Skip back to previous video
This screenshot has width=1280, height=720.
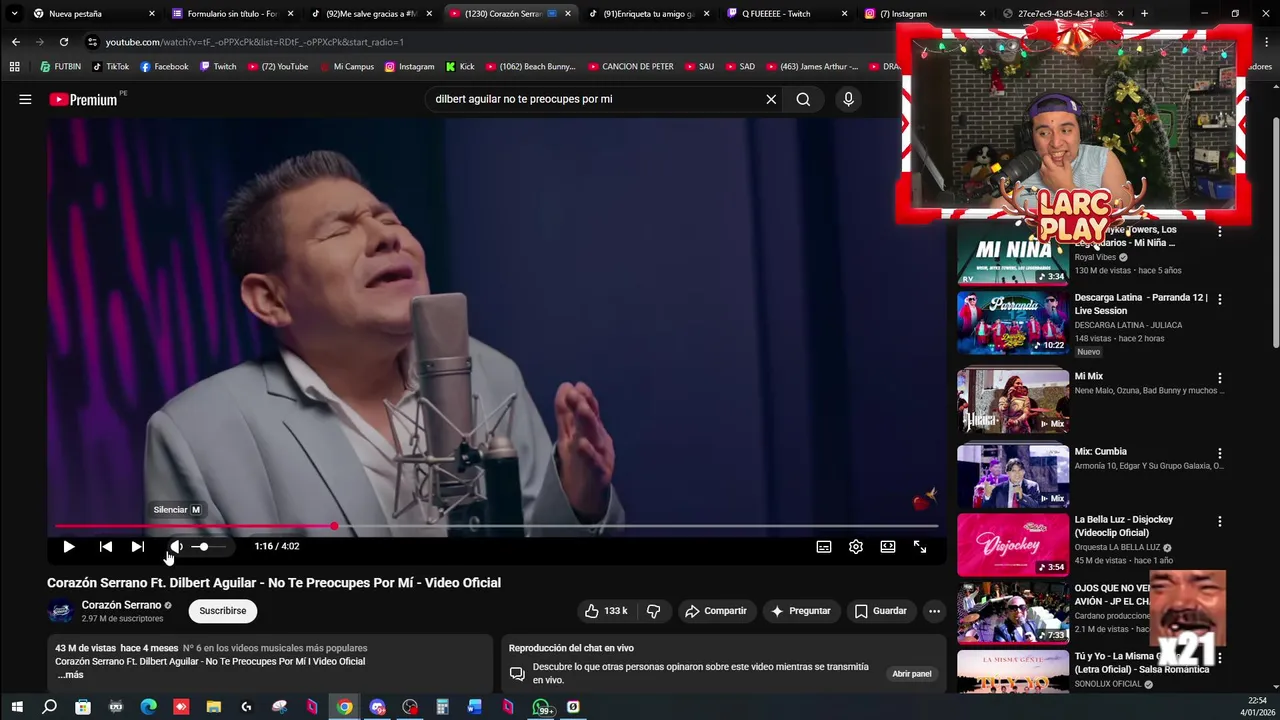[x=106, y=547]
